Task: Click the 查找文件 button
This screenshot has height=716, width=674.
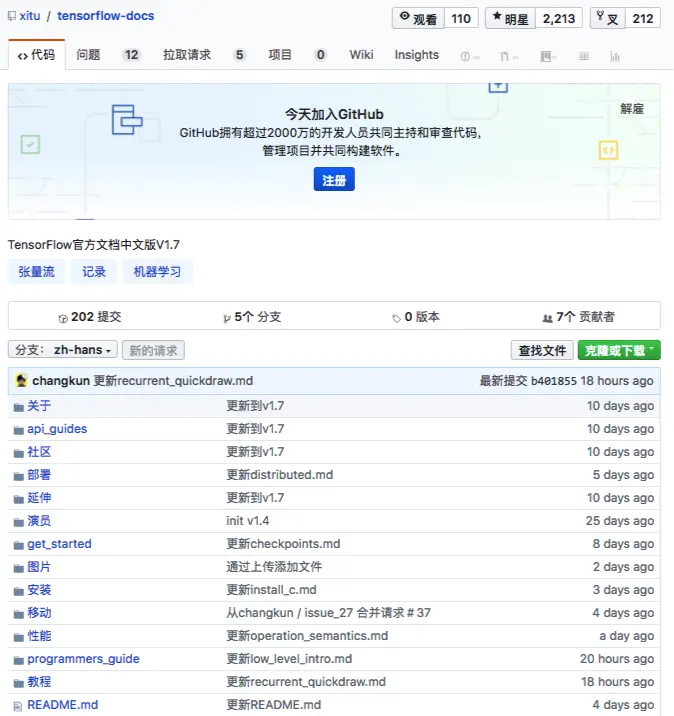Action: (x=542, y=350)
